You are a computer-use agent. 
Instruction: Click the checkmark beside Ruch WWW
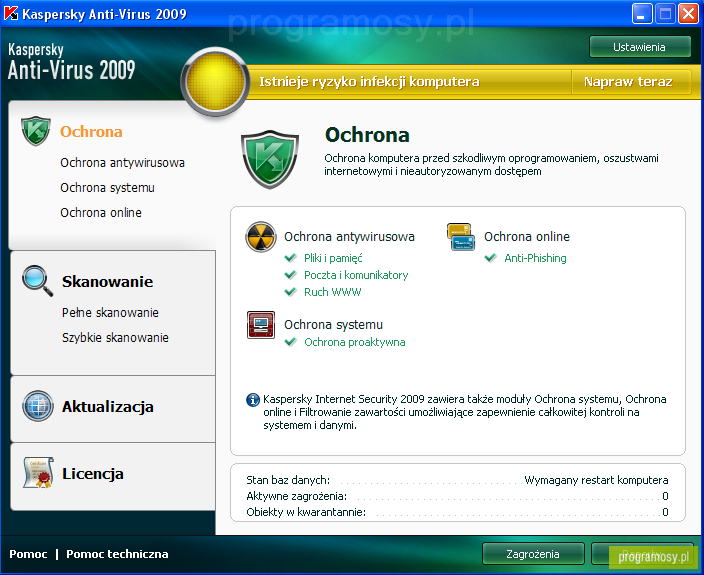pyautogui.click(x=290, y=292)
